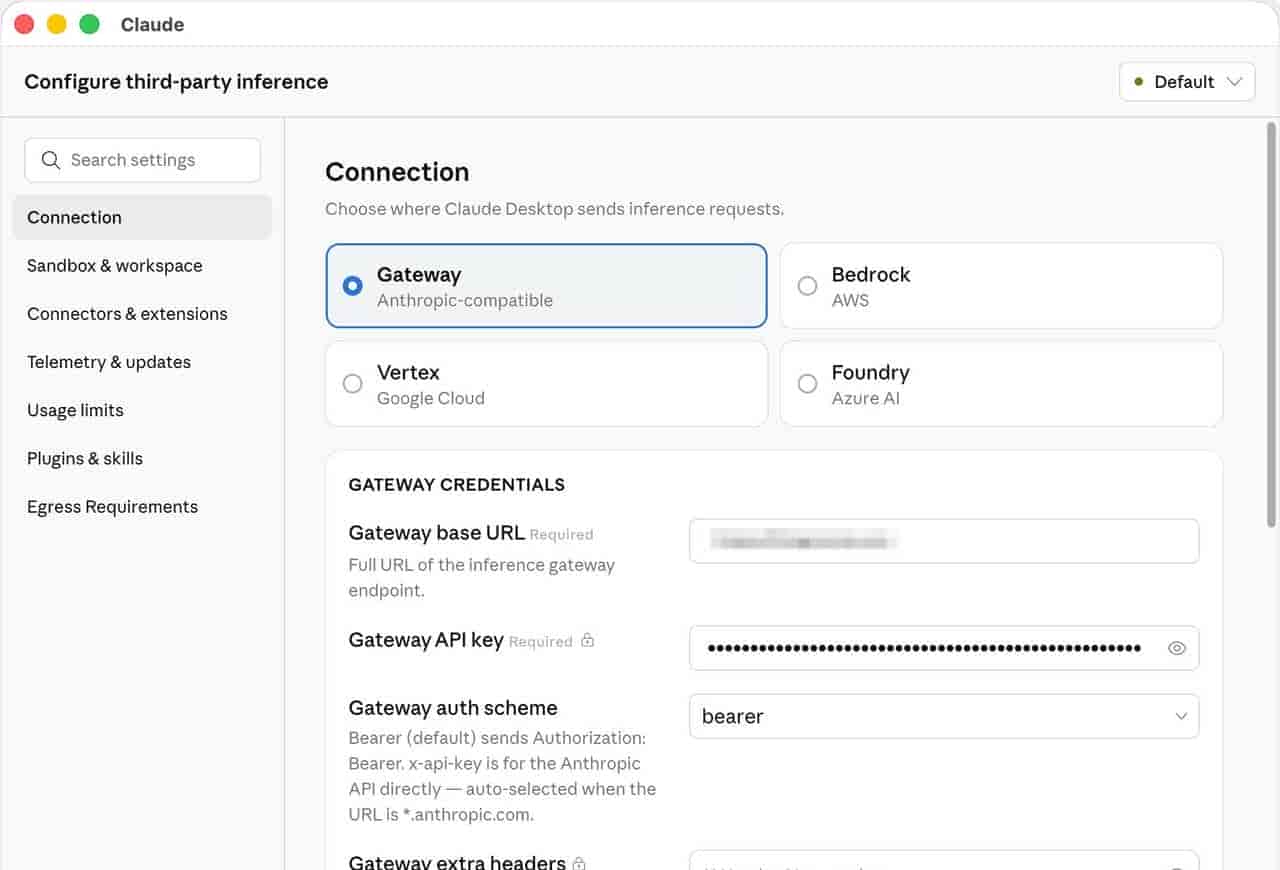Viewport: 1280px width, 870px height.
Task: Open the Usage limits section
Action: click(142, 410)
